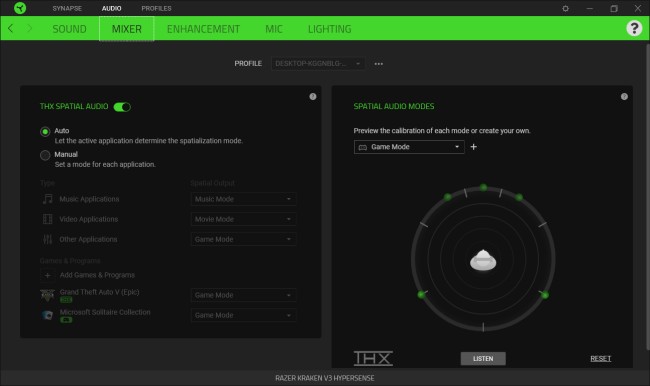Click the Video Applications film icon

point(48,219)
